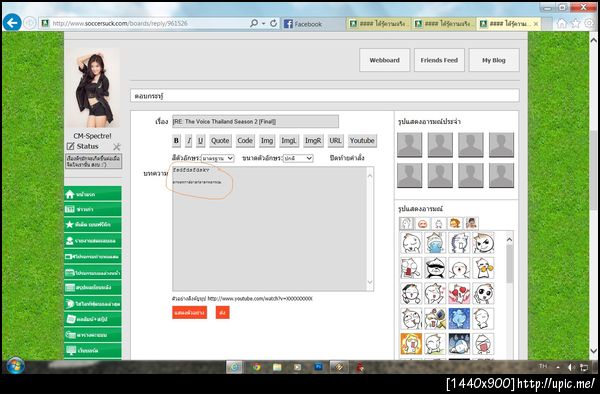This screenshot has height=394, width=600.
Task: Open the sidebar item with the star icon
Action: click(x=93, y=225)
